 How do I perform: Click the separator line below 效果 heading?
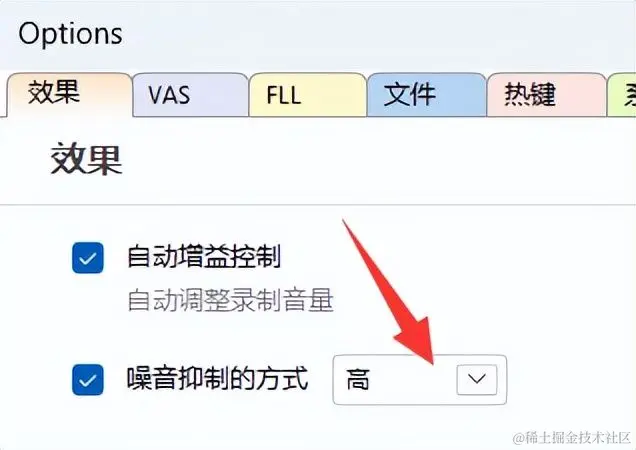318,205
